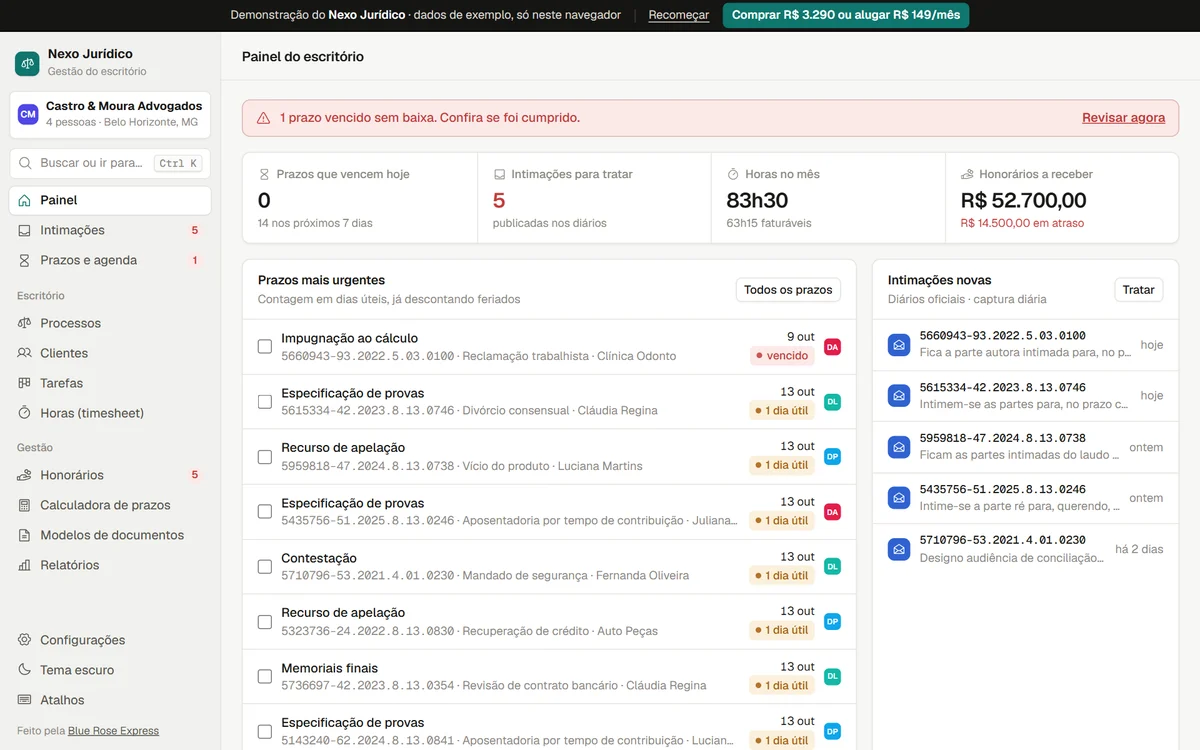This screenshot has height=750, width=1200.
Task: Open the Blue Rose Express link
Action: (113, 731)
